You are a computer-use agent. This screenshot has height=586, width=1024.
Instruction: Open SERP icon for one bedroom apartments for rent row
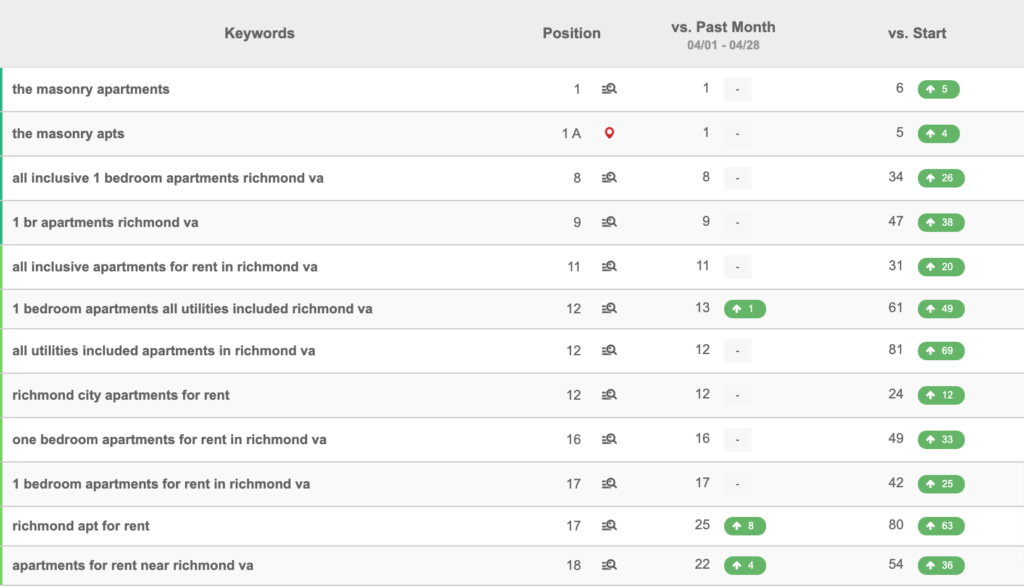(609, 439)
